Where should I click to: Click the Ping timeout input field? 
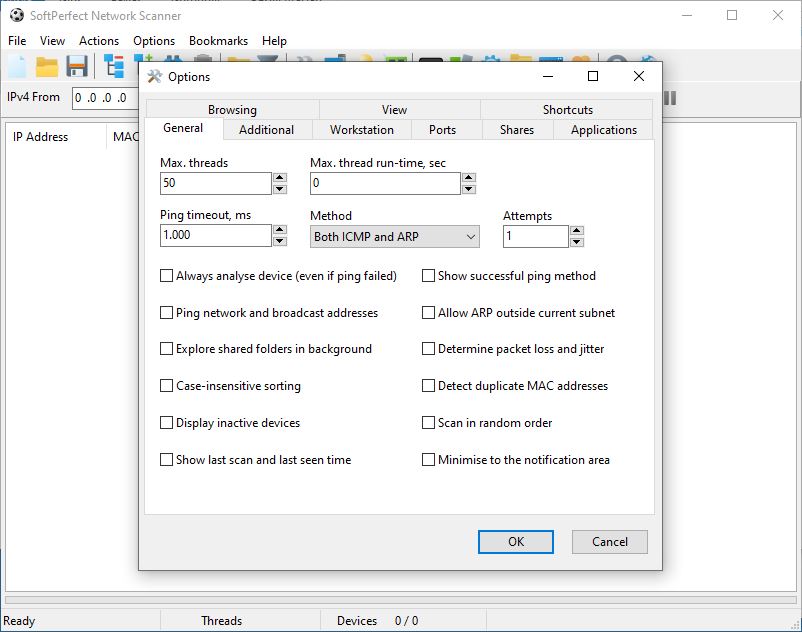[215, 235]
